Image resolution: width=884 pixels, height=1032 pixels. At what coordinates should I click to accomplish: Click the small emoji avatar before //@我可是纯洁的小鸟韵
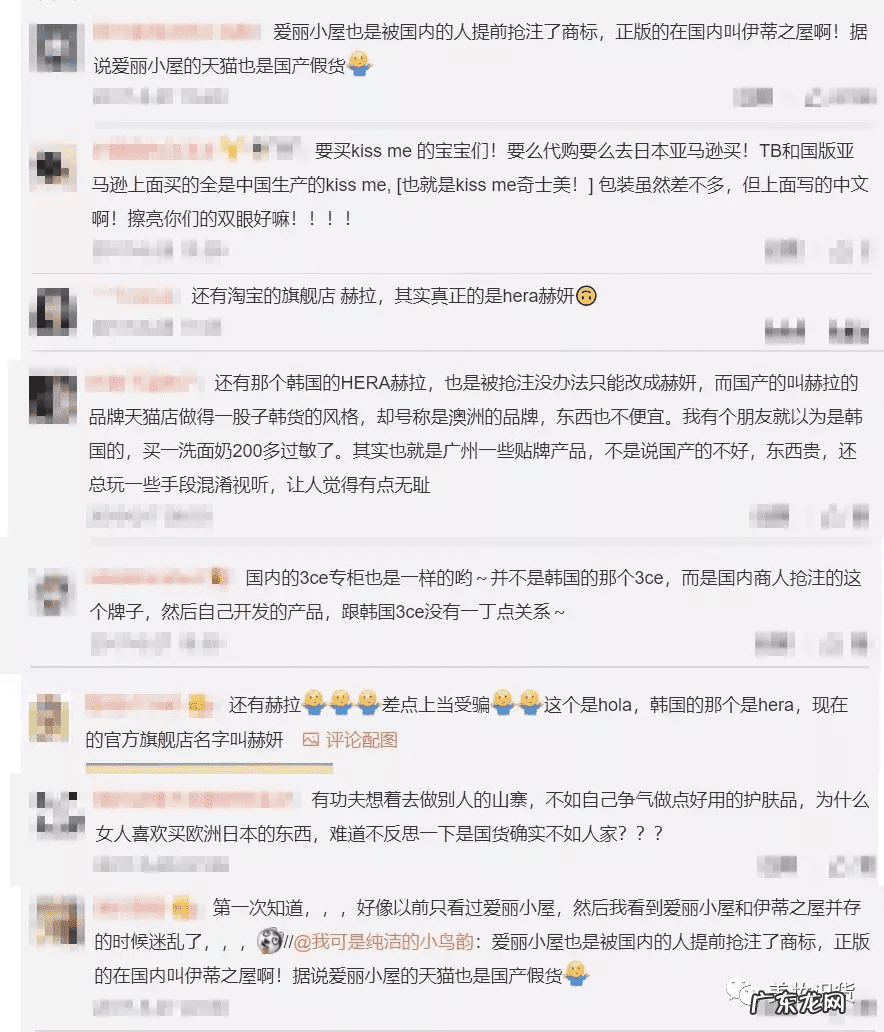[x=270, y=941]
